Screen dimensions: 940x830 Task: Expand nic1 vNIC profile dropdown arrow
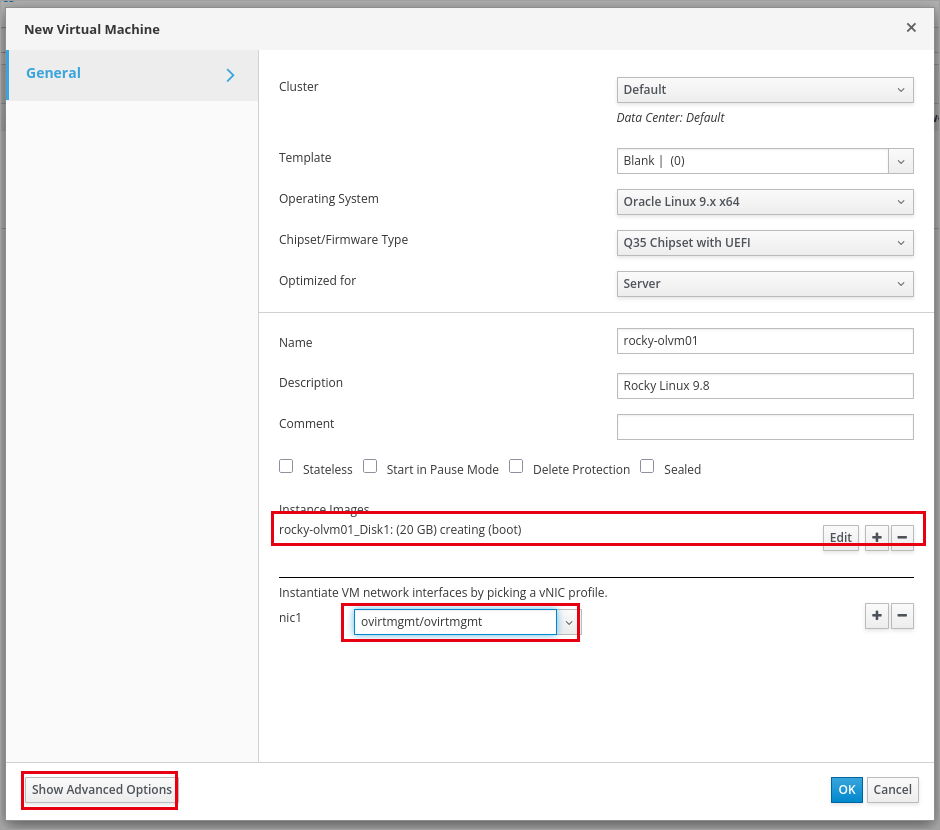569,622
